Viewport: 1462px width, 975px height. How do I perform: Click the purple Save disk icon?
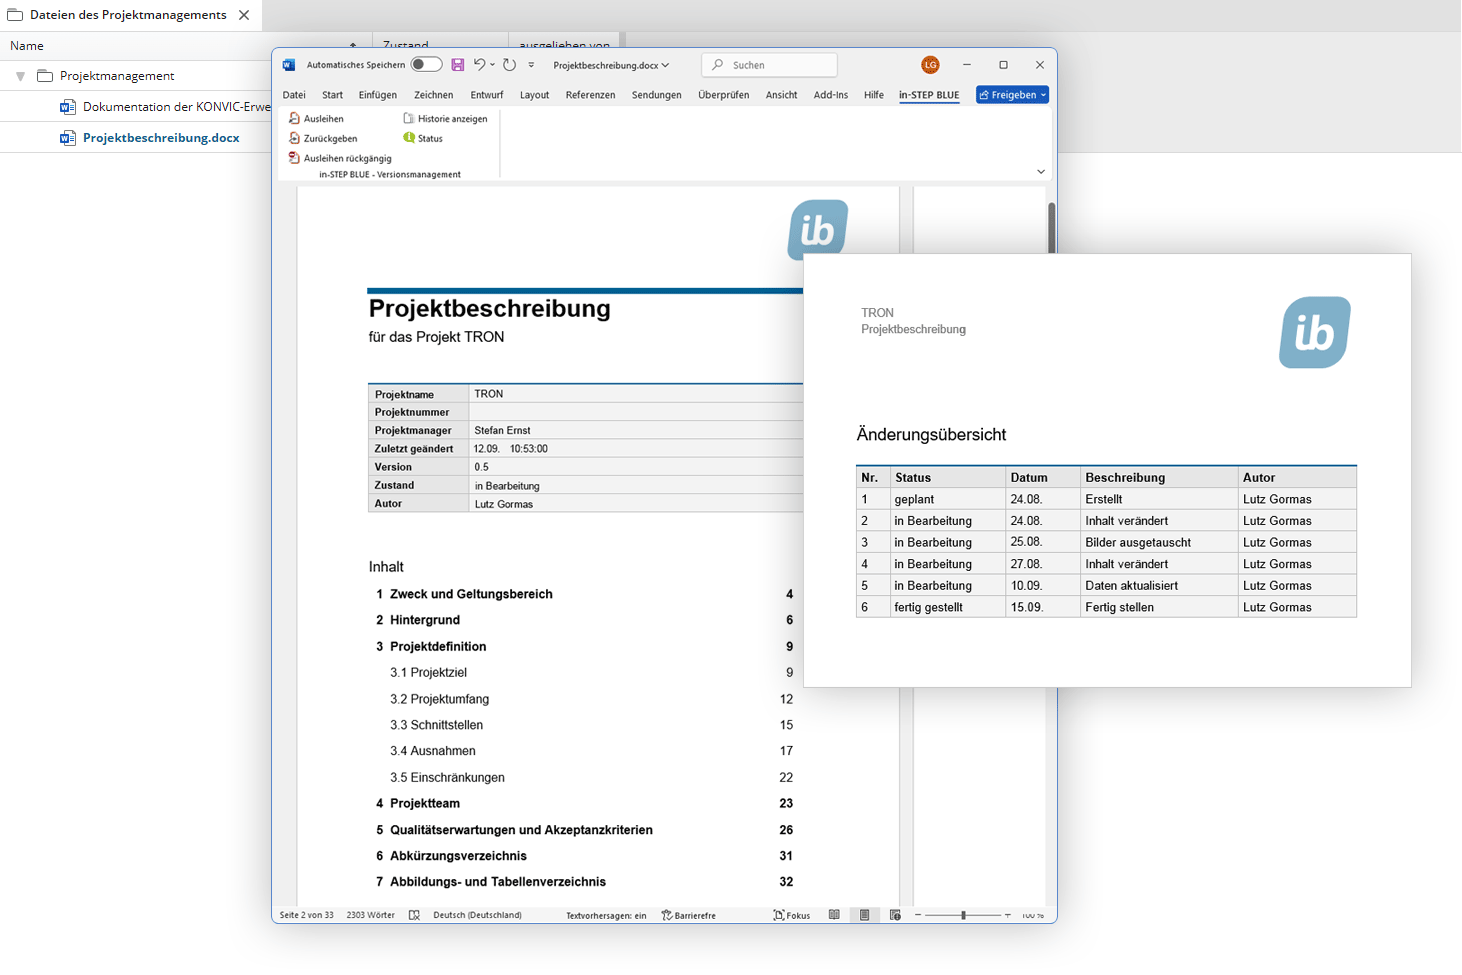coord(457,65)
